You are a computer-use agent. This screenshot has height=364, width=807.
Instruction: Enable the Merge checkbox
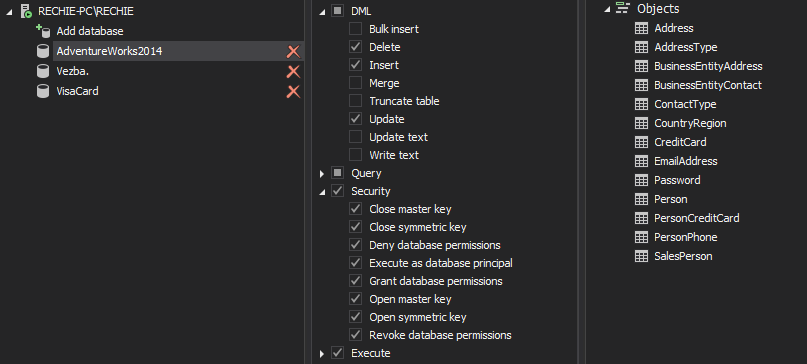click(x=356, y=83)
